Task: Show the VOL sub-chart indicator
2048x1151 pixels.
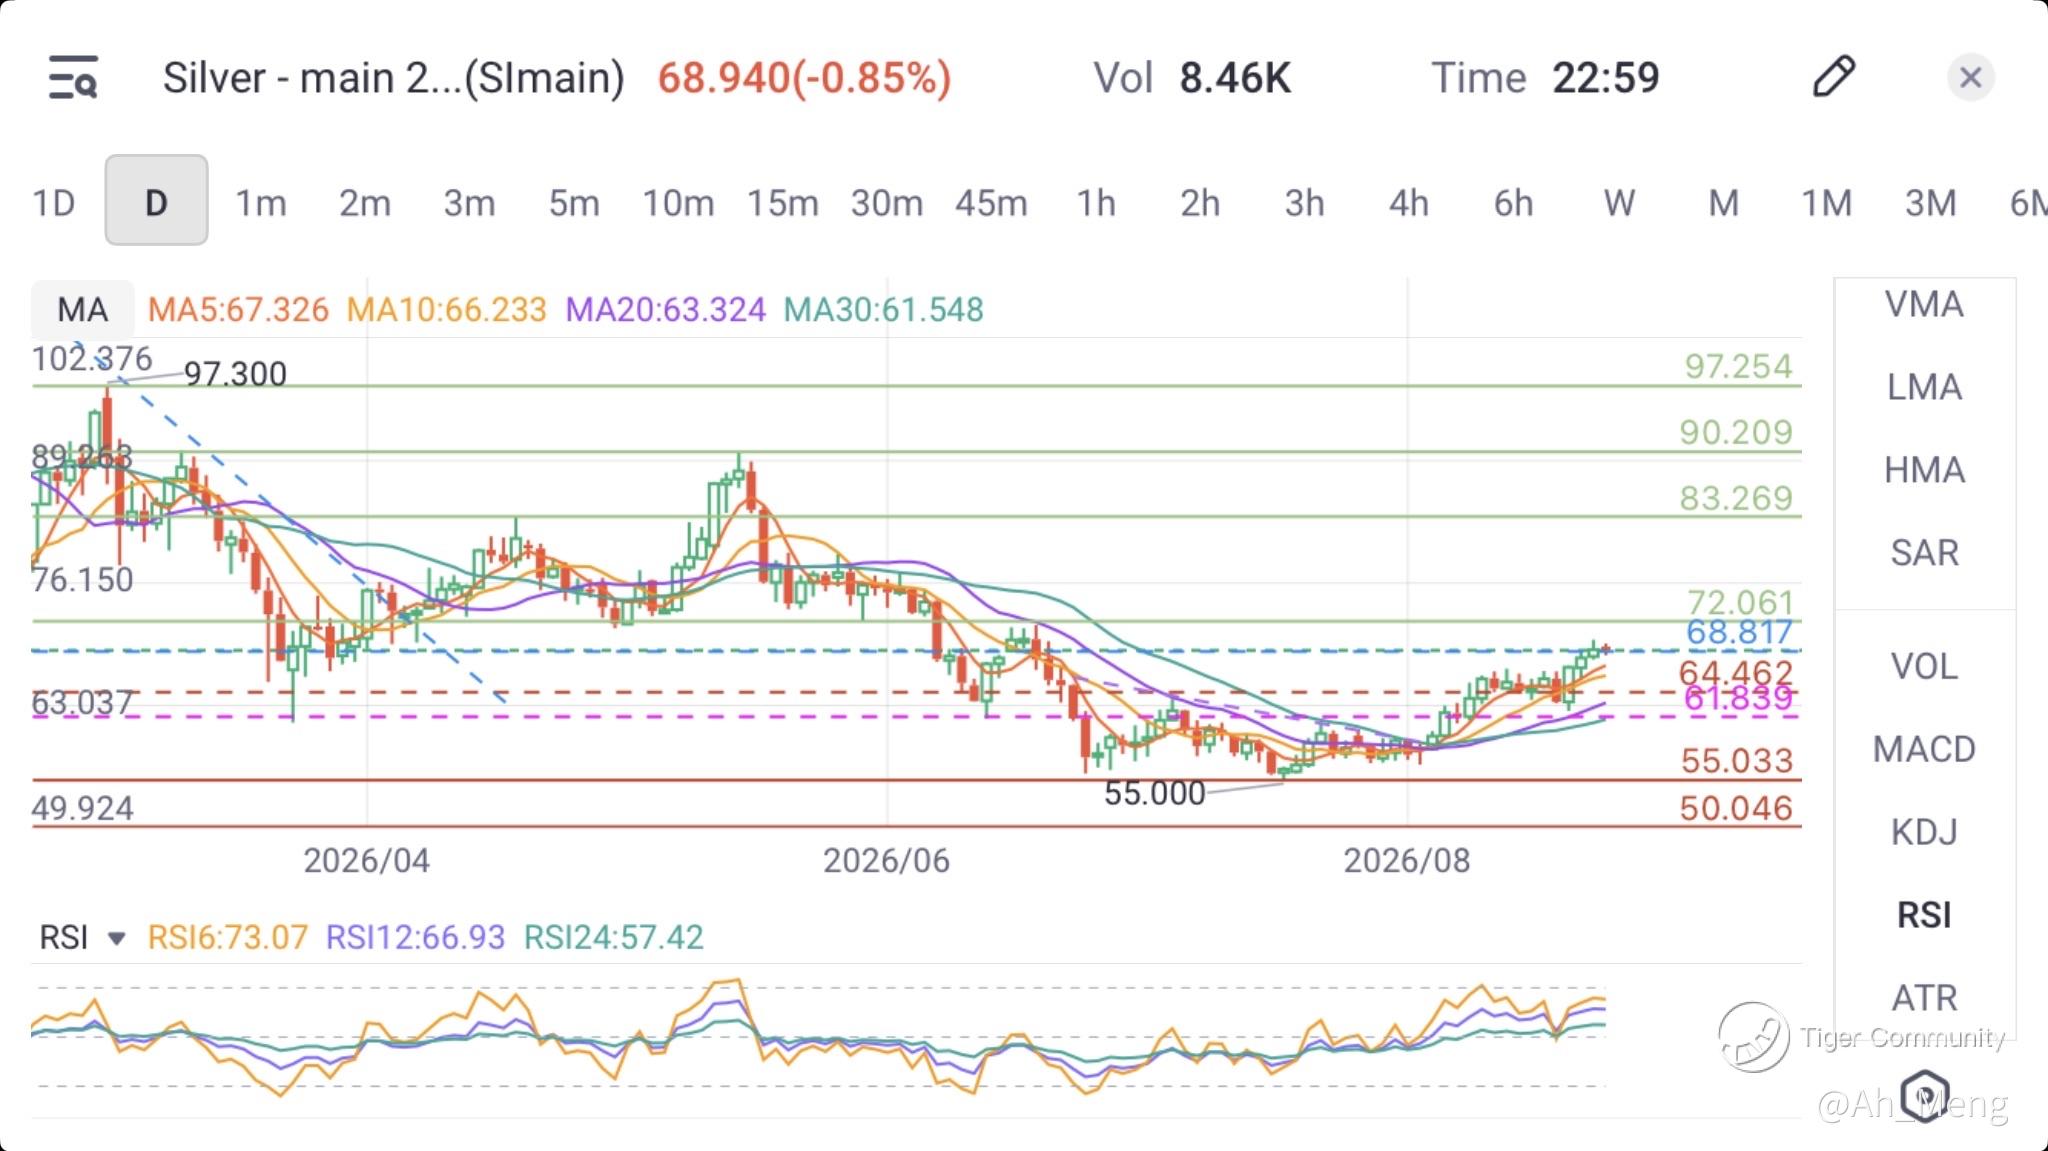Action: 1924,666
